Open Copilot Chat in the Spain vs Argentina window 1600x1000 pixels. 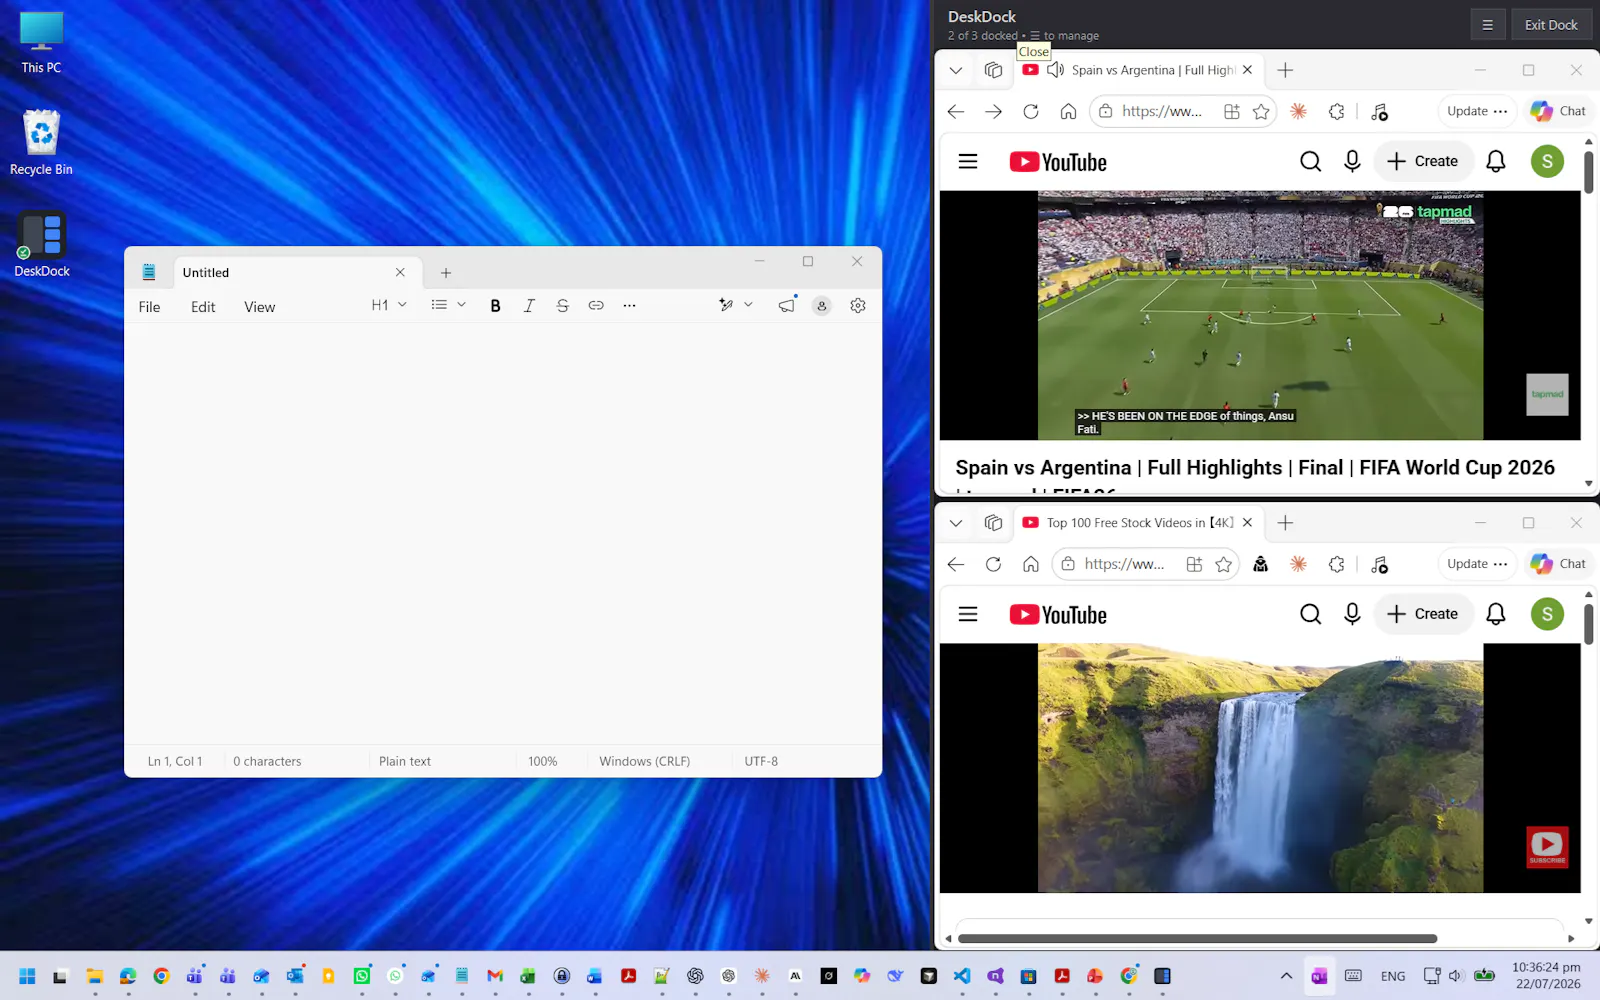click(1559, 111)
